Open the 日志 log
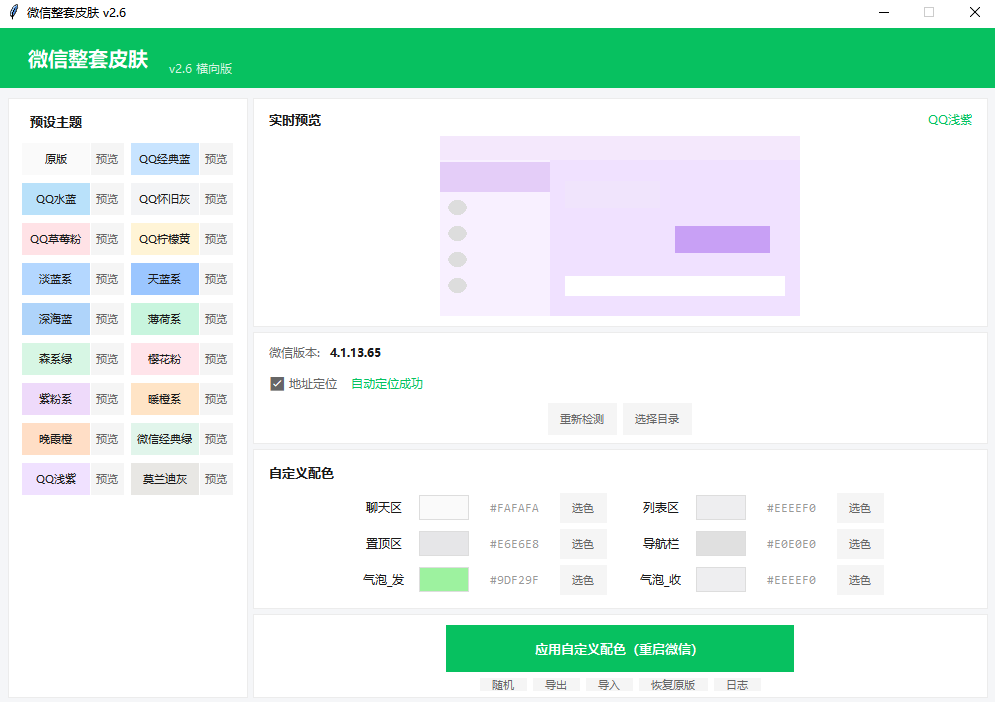This screenshot has height=702, width=995. pos(737,685)
